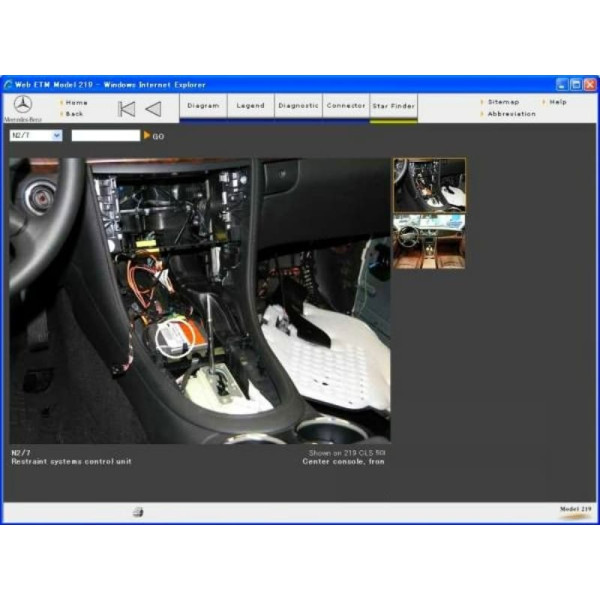Screen dimensions: 600x600
Task: Open the Legend tab
Action: coord(250,106)
